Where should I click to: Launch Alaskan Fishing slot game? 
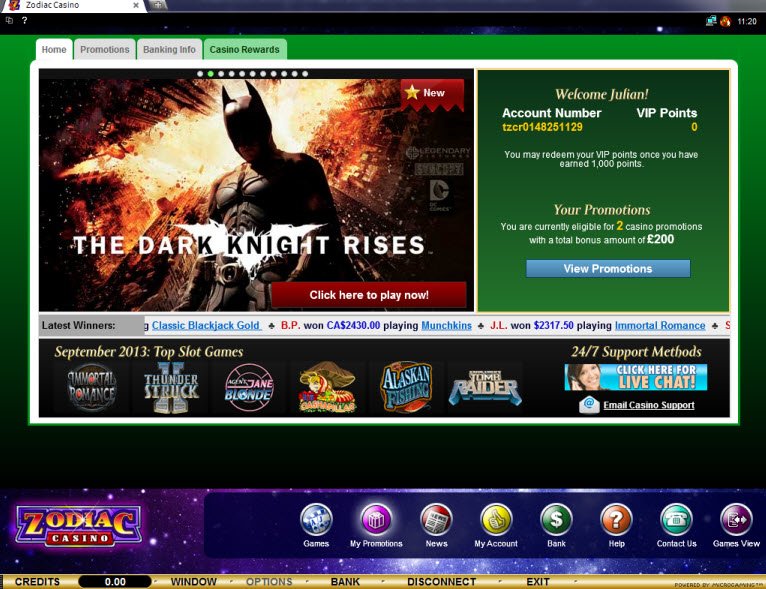click(406, 388)
